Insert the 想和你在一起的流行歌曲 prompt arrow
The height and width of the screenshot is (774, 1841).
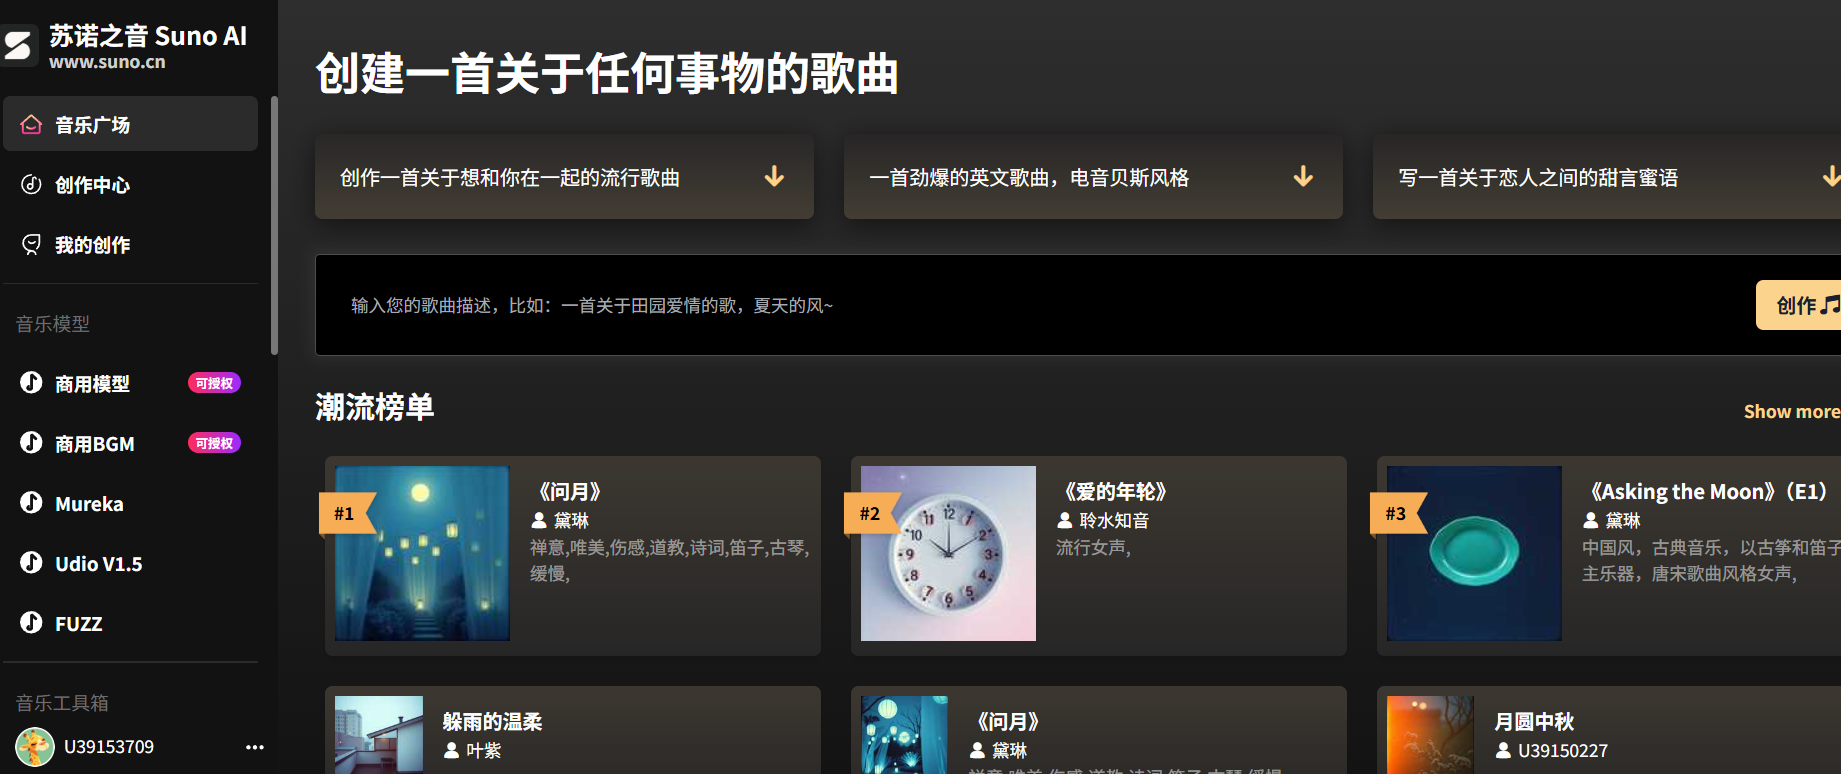[x=774, y=177]
